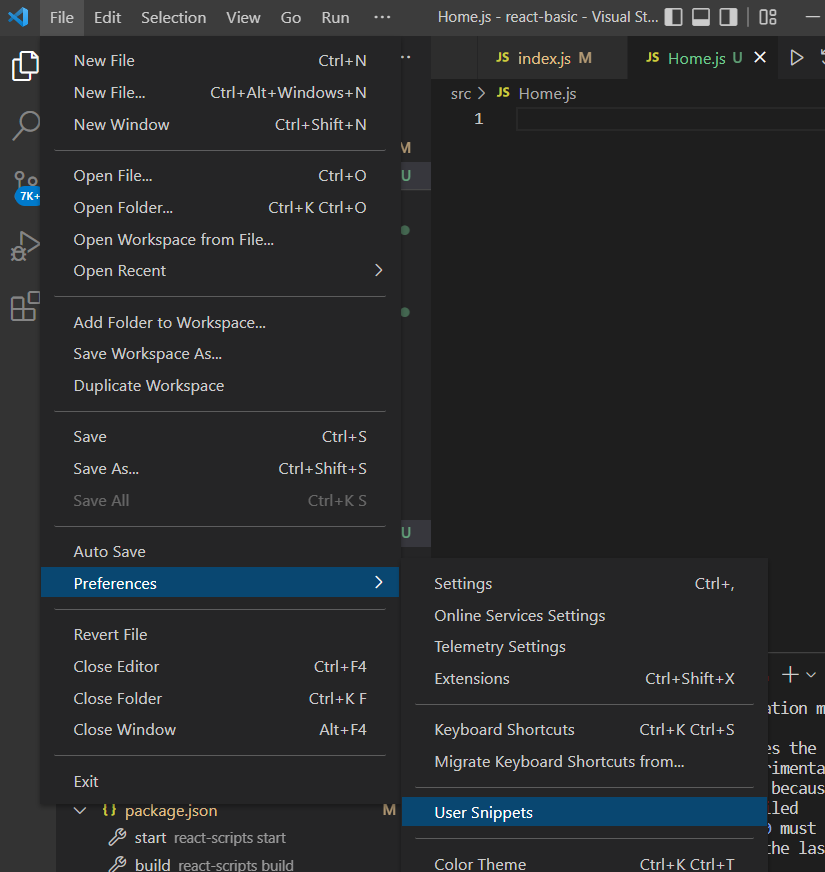Viewport: 825px width, 872px height.
Task: Collapse the package.json tree node
Action: [x=81, y=810]
